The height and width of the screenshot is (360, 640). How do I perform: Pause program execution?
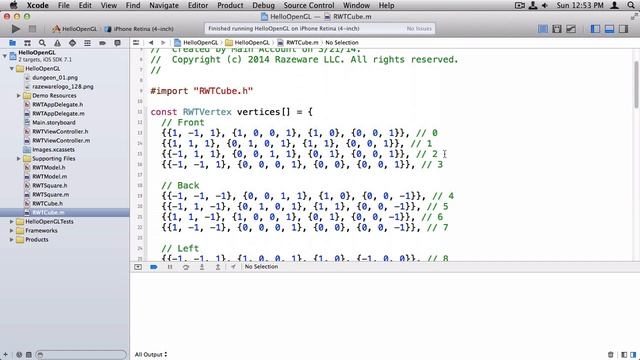(x=170, y=267)
